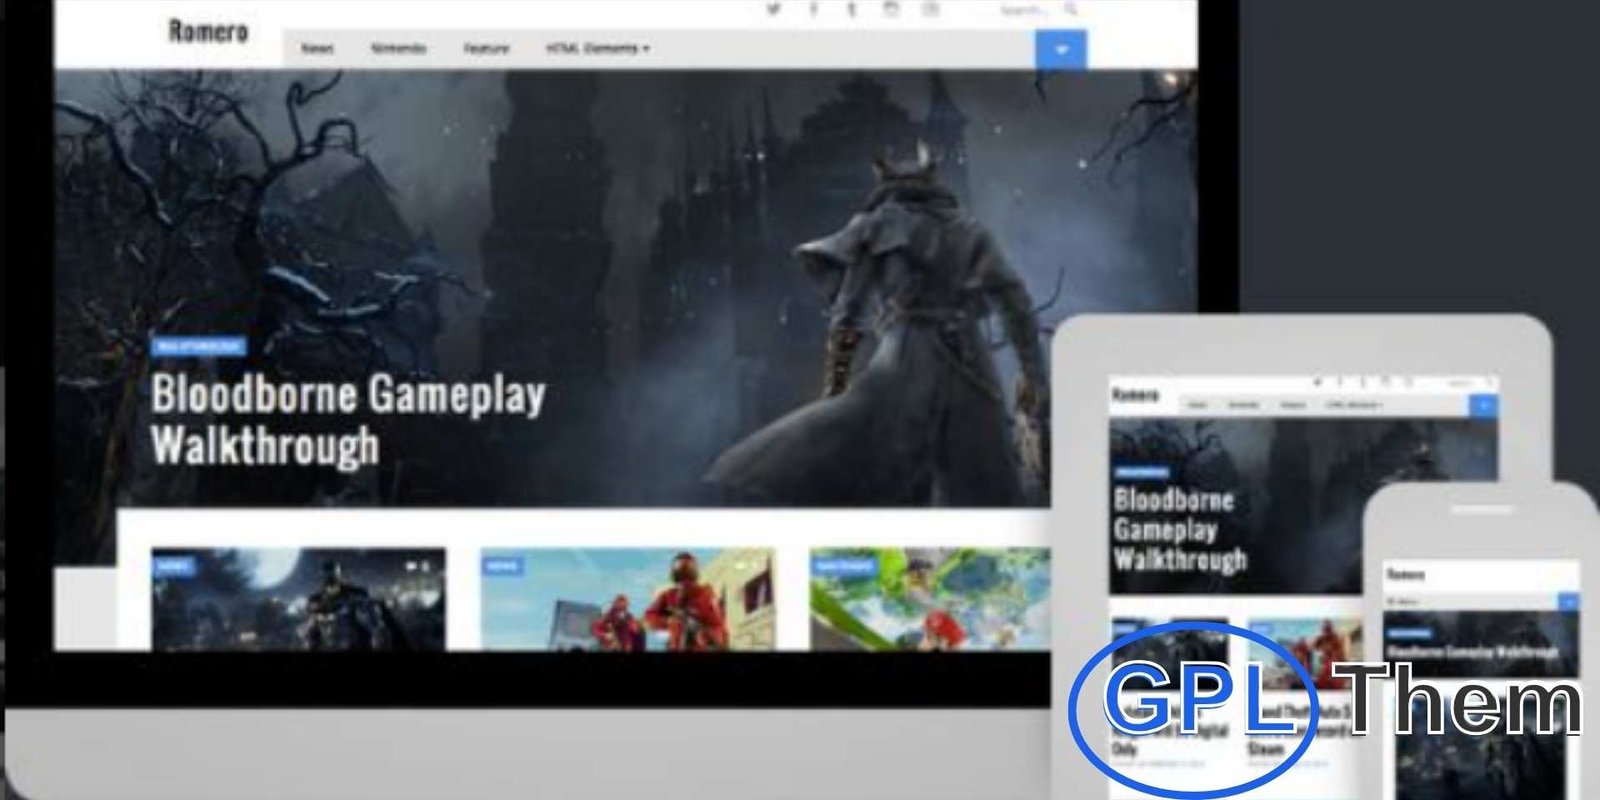The height and width of the screenshot is (800, 1600).
Task: Expand the blue dropdown arrow button
Action: (x=1061, y=49)
